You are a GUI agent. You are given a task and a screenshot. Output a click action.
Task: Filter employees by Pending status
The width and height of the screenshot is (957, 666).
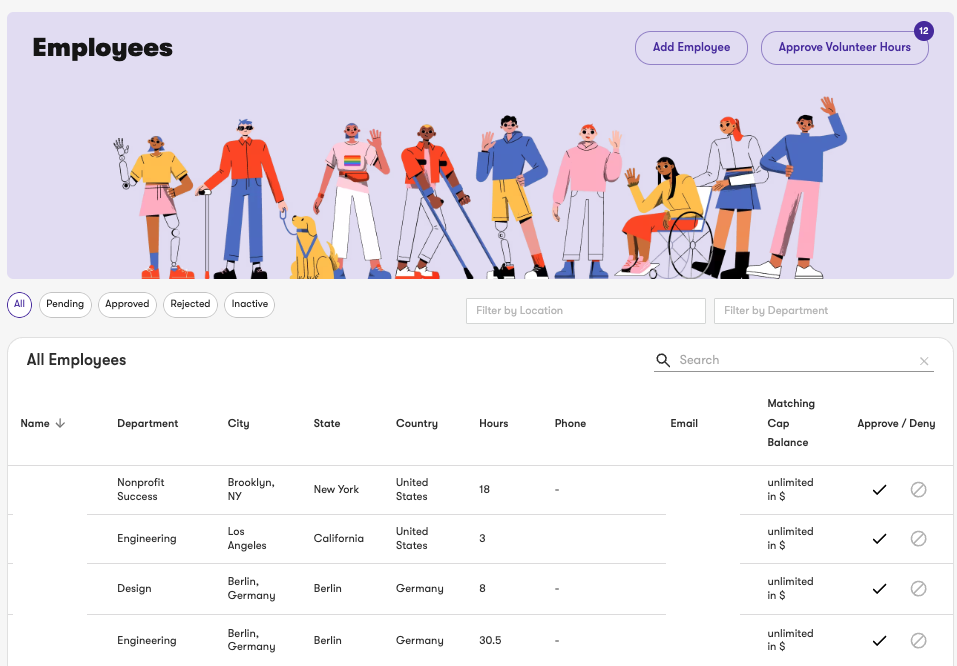point(65,304)
